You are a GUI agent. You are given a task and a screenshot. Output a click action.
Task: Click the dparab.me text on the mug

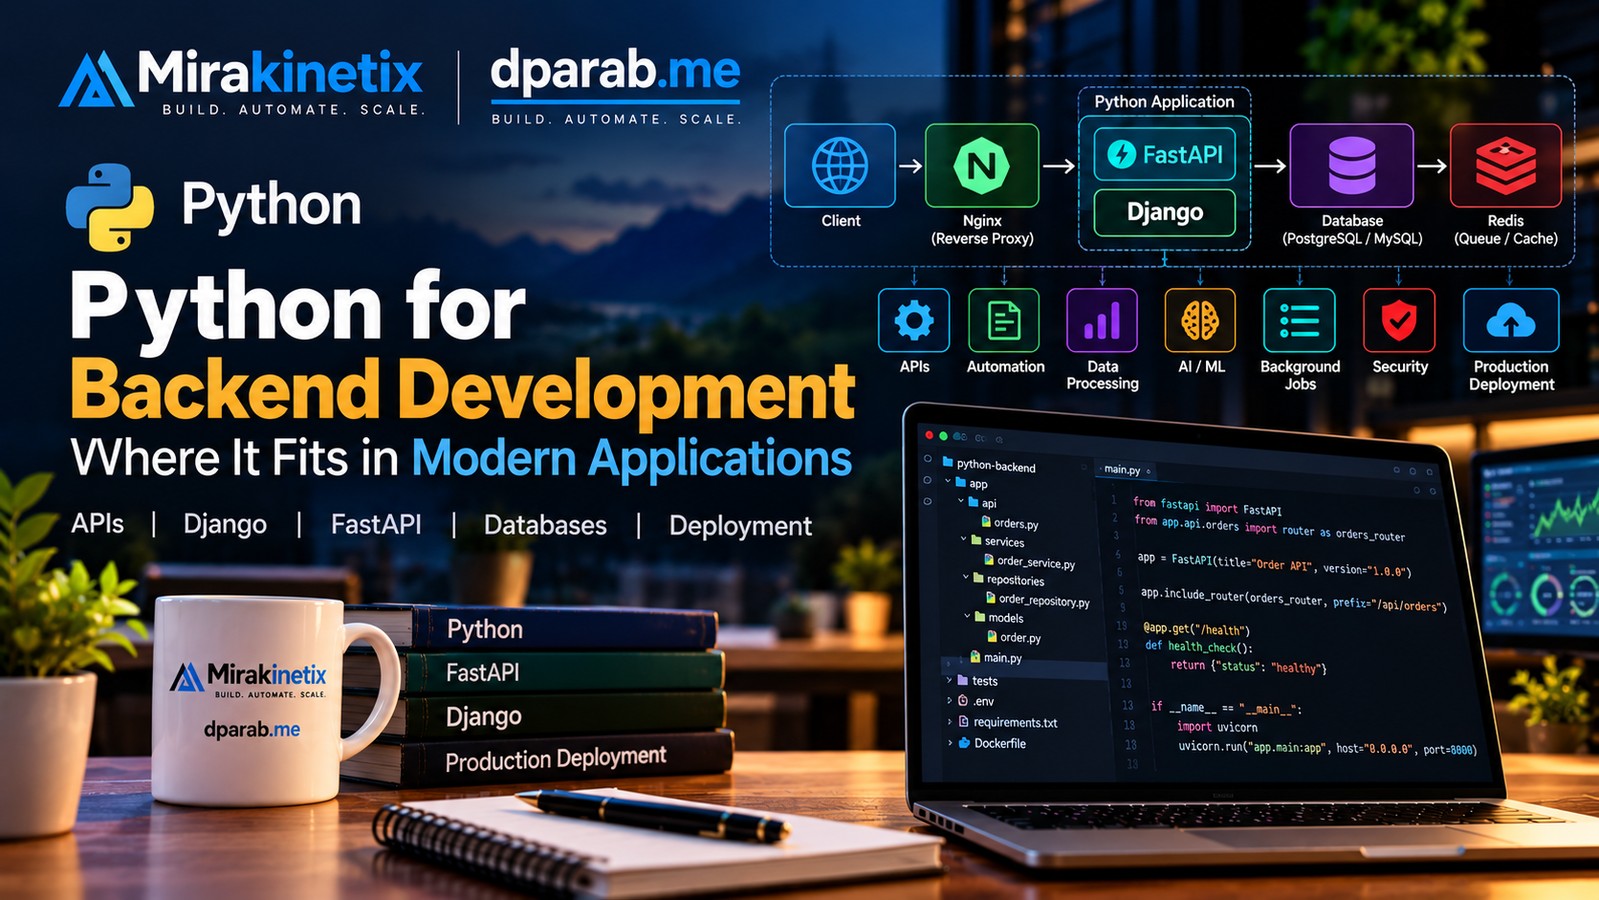click(x=252, y=729)
